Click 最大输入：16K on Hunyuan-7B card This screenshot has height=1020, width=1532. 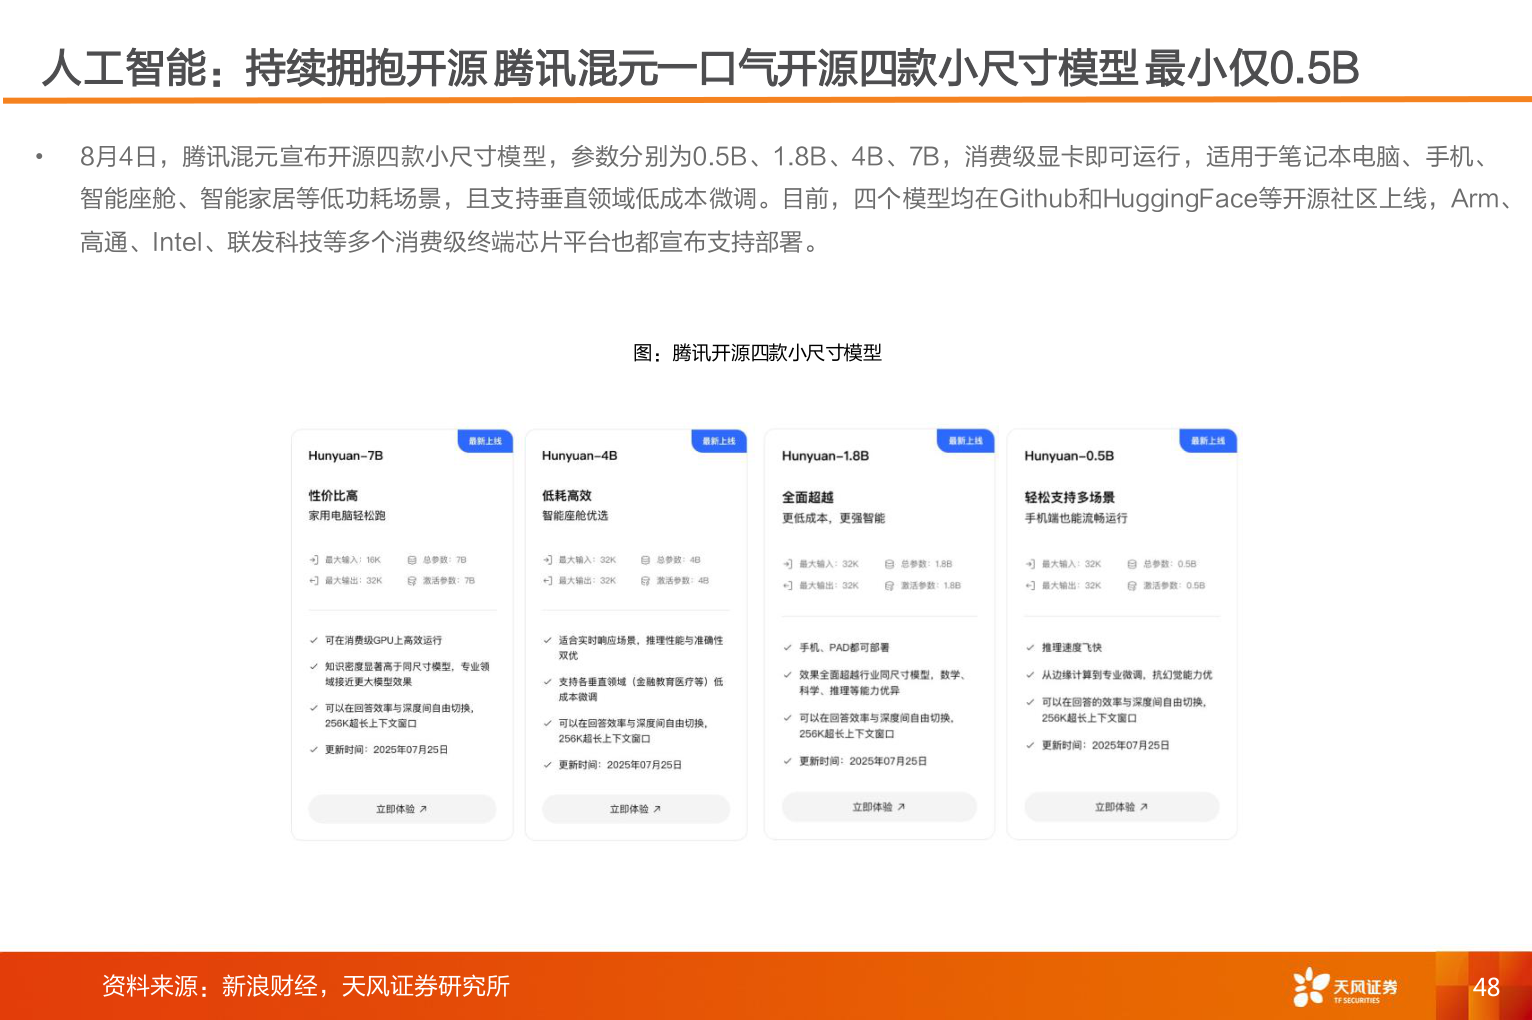click(352, 560)
